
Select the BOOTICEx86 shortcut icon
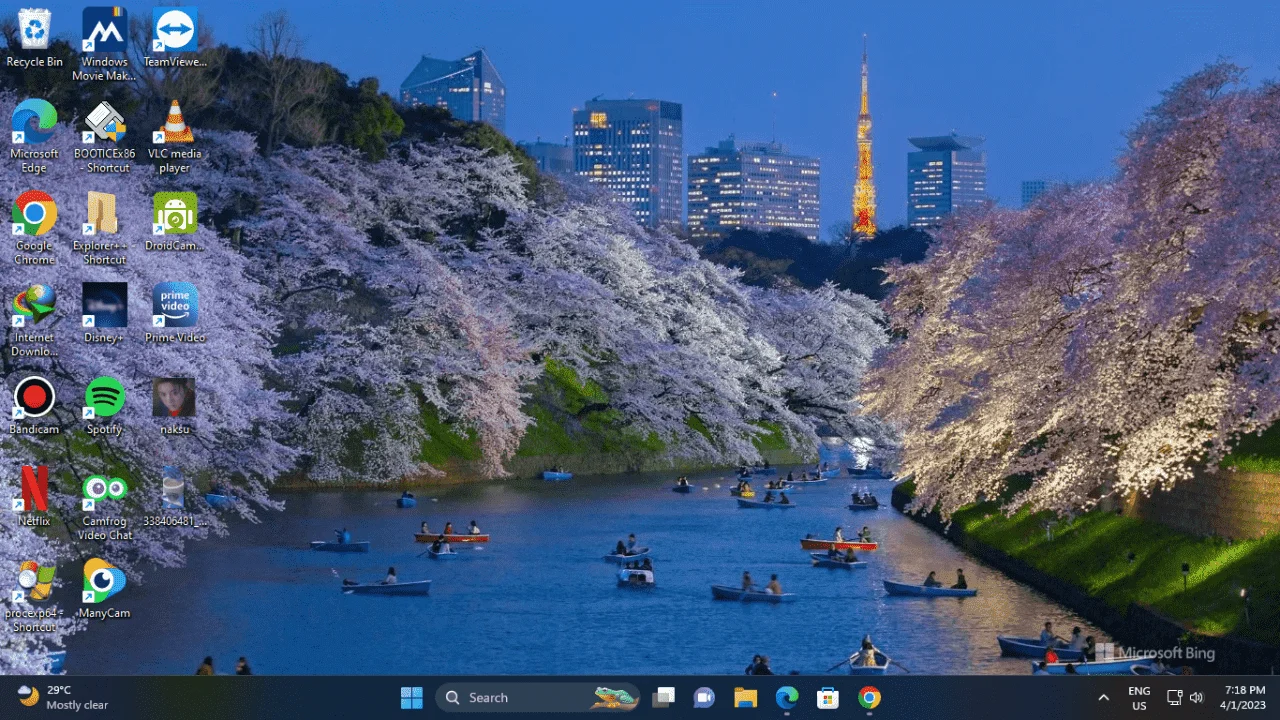104,137
